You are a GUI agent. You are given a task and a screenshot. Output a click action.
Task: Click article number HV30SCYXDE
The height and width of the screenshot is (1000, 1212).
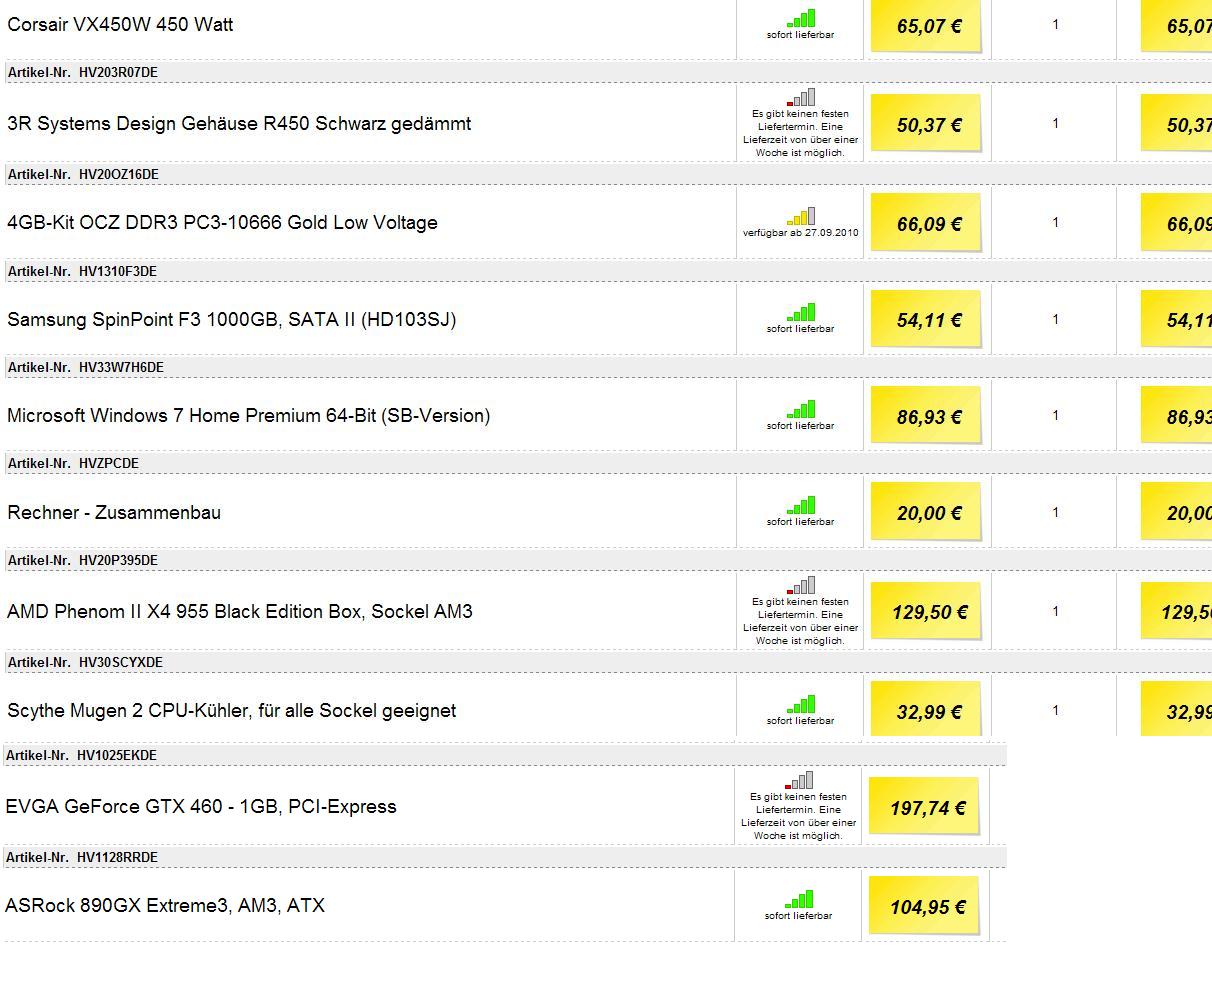(121, 662)
